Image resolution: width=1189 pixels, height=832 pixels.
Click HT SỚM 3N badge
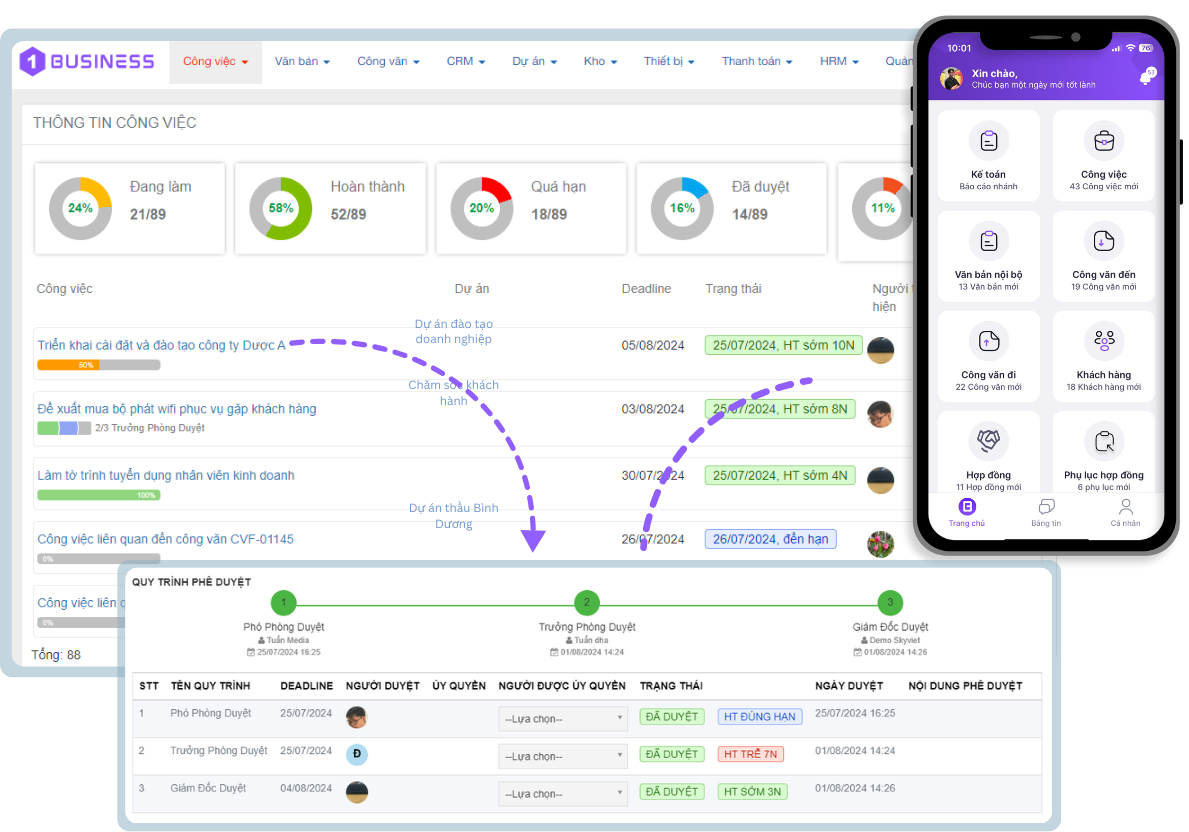pos(752,792)
